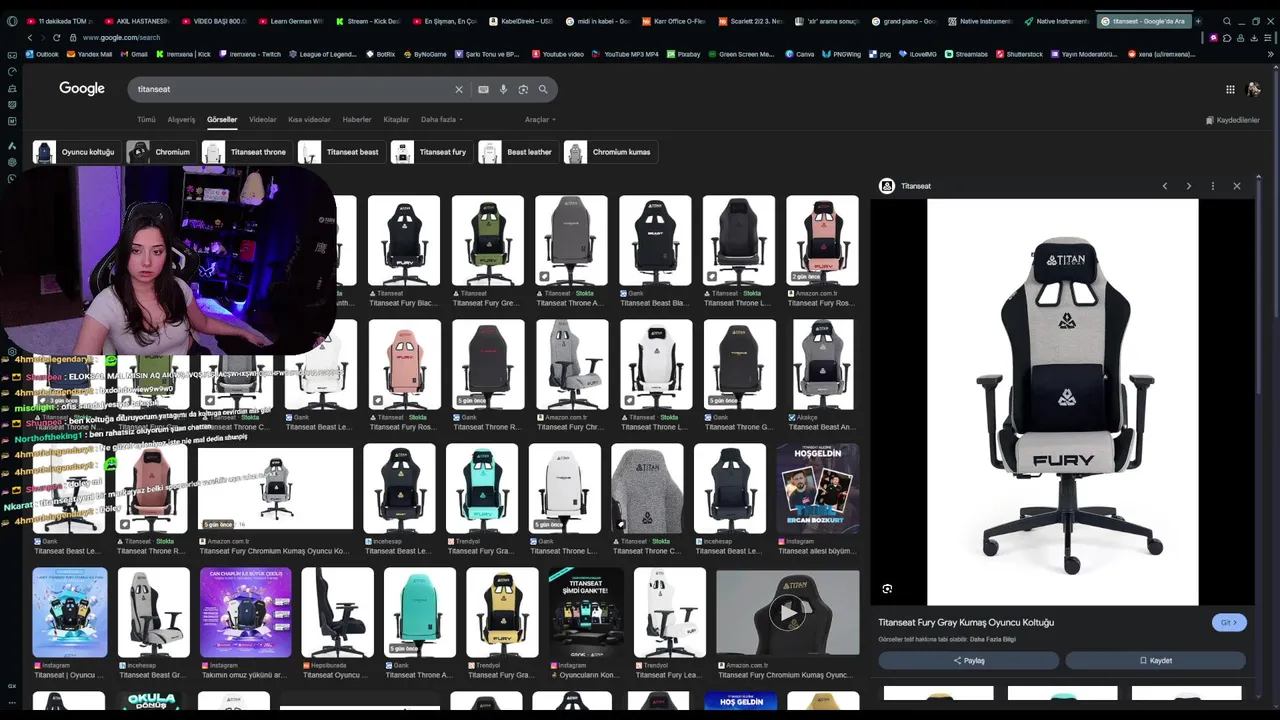Click the large Fury gray chair image
Viewport: 1280px width, 720px height.
coord(1062,402)
